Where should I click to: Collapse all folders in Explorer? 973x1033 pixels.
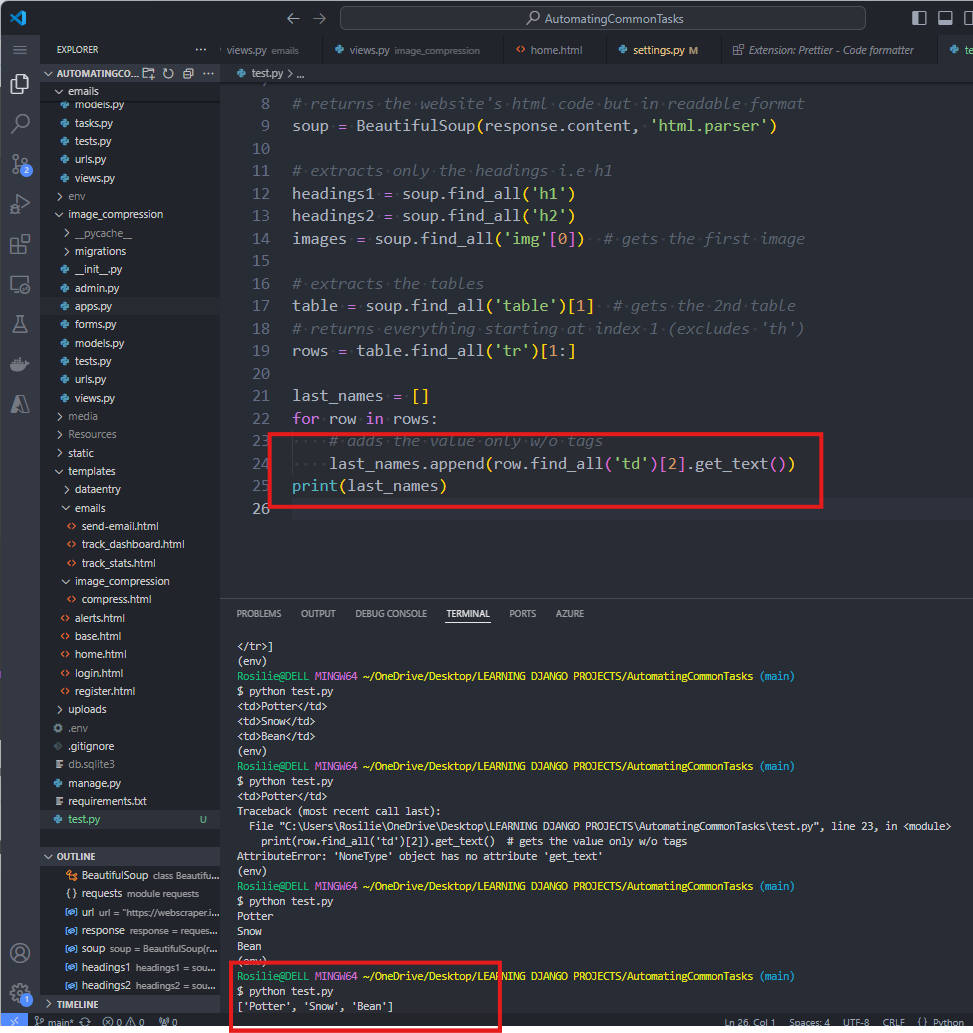tap(188, 73)
